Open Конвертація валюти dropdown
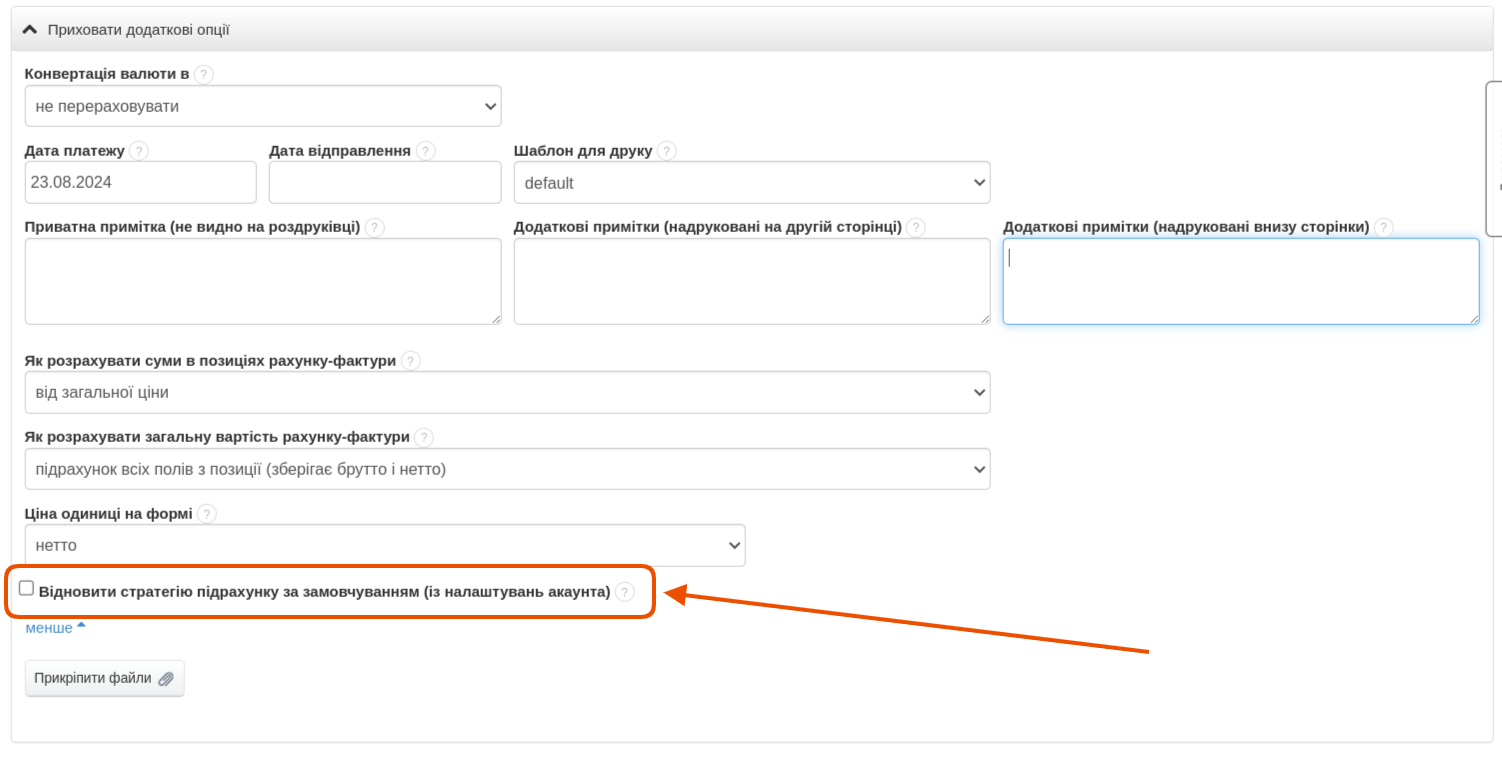The height and width of the screenshot is (762, 1502). coord(263,106)
